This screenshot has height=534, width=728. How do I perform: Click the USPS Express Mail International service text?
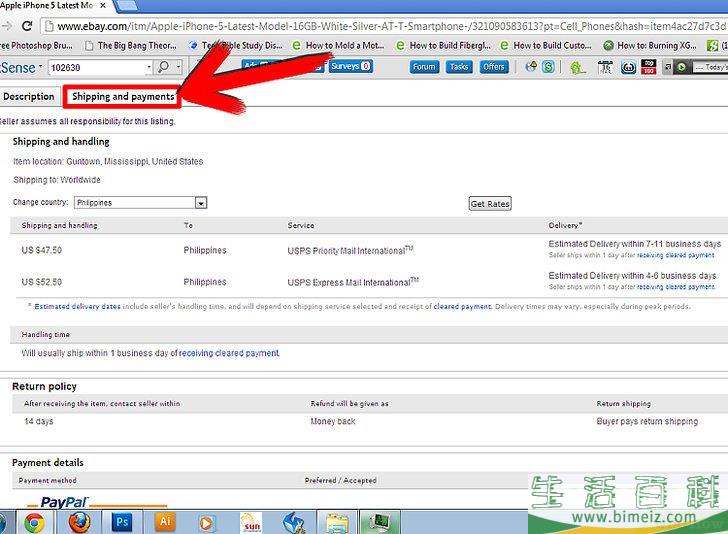(x=353, y=282)
